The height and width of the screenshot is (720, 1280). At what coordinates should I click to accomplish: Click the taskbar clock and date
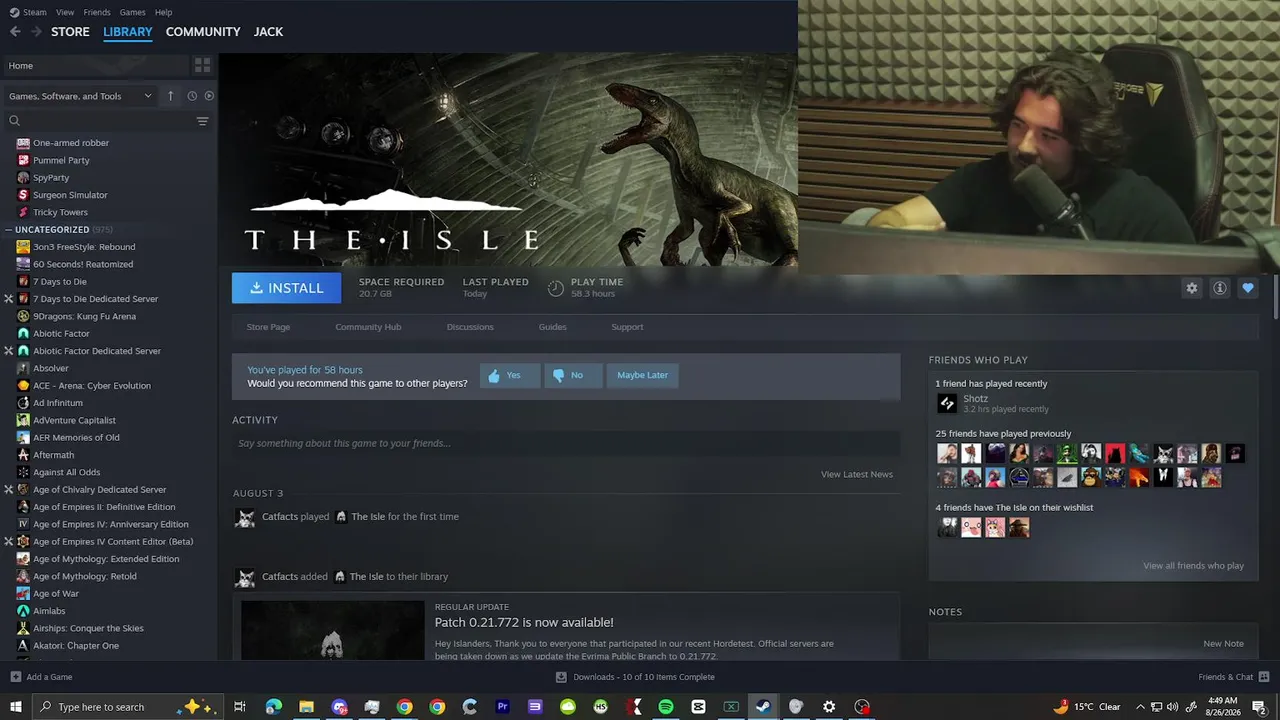point(1223,707)
